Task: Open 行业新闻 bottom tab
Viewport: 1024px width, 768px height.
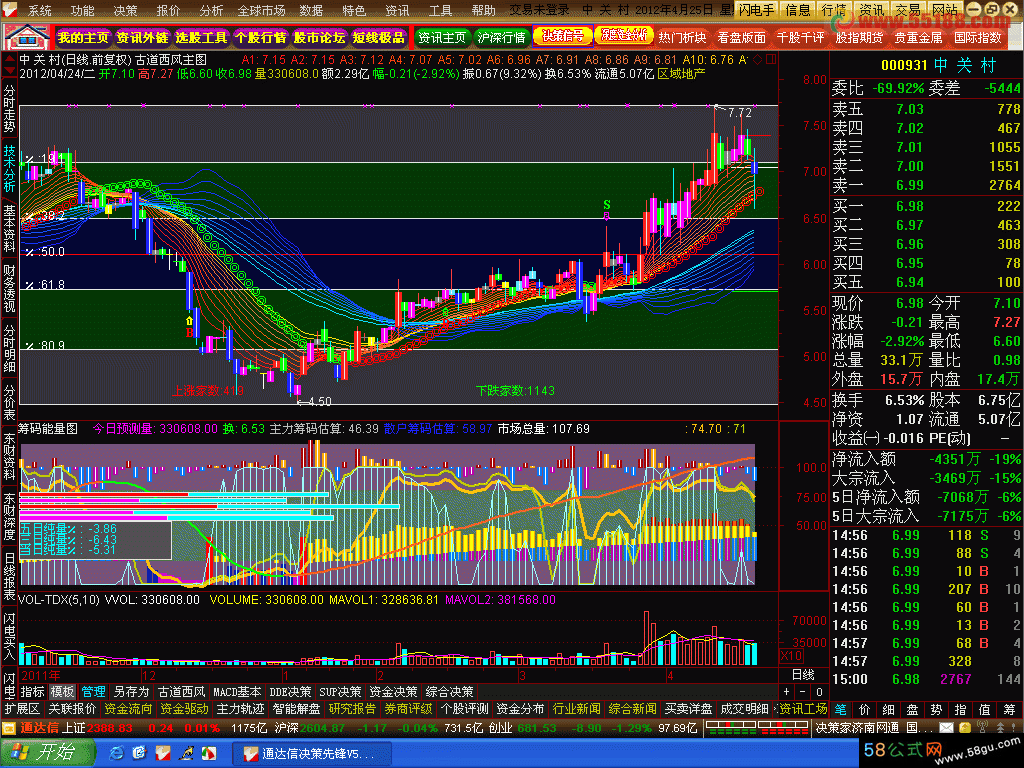Action: (x=576, y=709)
